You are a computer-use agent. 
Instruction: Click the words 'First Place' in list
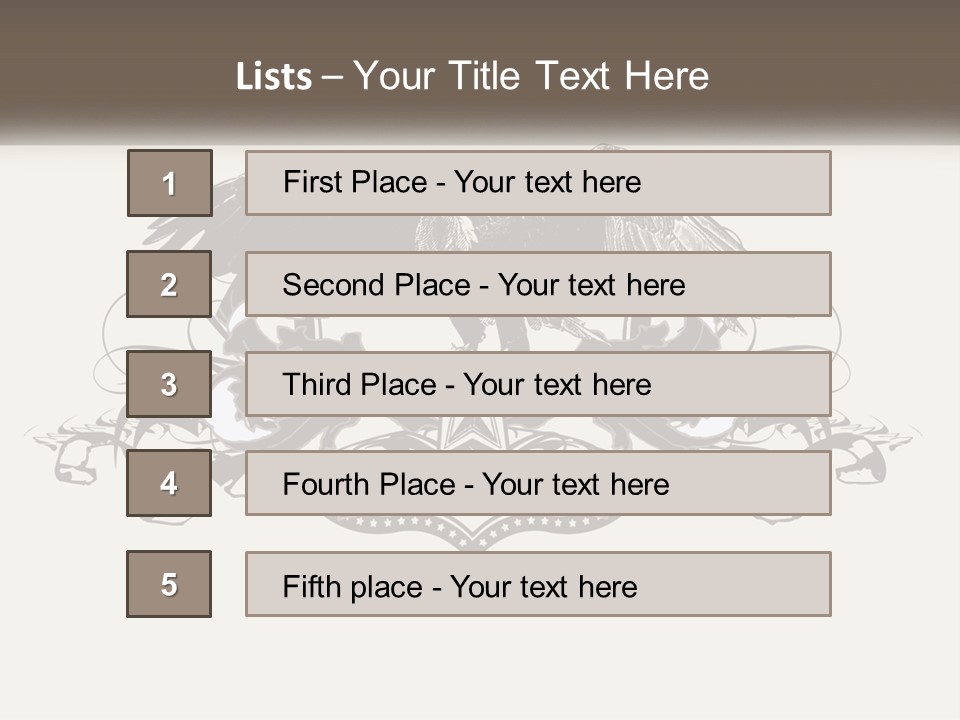(x=354, y=182)
